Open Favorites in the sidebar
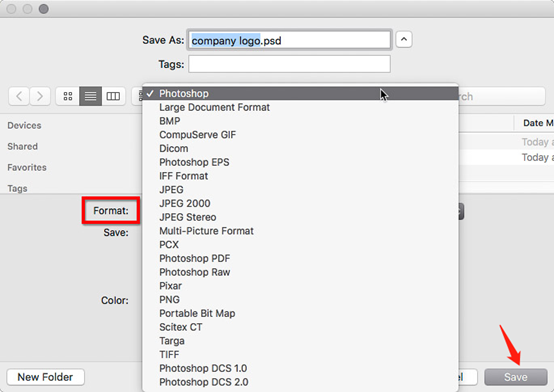This screenshot has height=392, width=554. coord(27,168)
